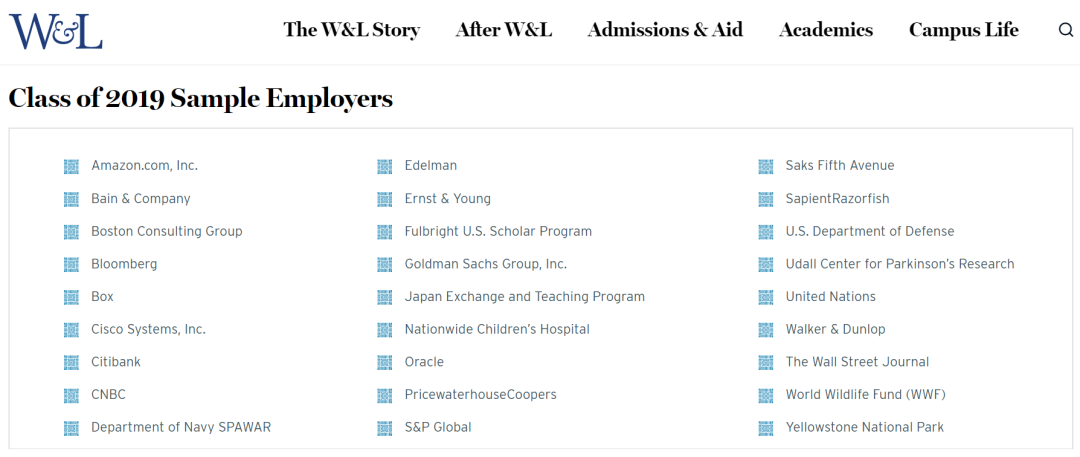
Task: Select the Fulbright U.S. Scholar Program entry
Action: pyautogui.click(x=498, y=232)
